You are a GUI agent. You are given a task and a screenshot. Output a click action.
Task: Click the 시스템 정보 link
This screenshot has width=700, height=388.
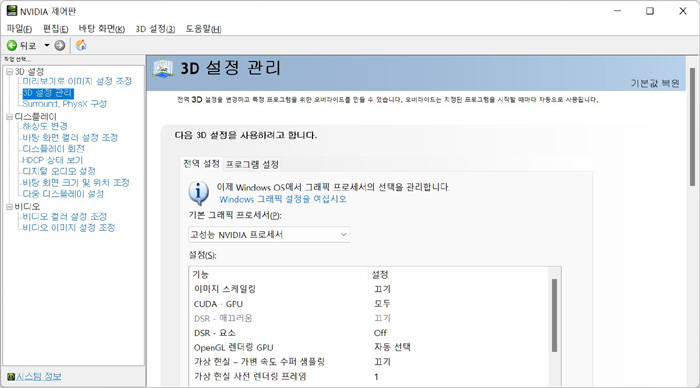[39, 376]
